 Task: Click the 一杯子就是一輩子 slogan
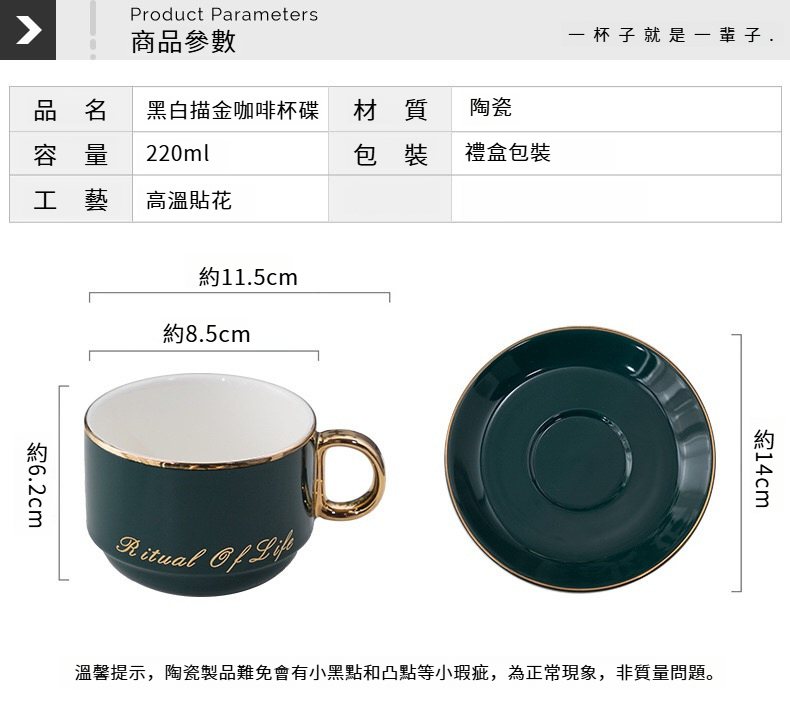671,35
